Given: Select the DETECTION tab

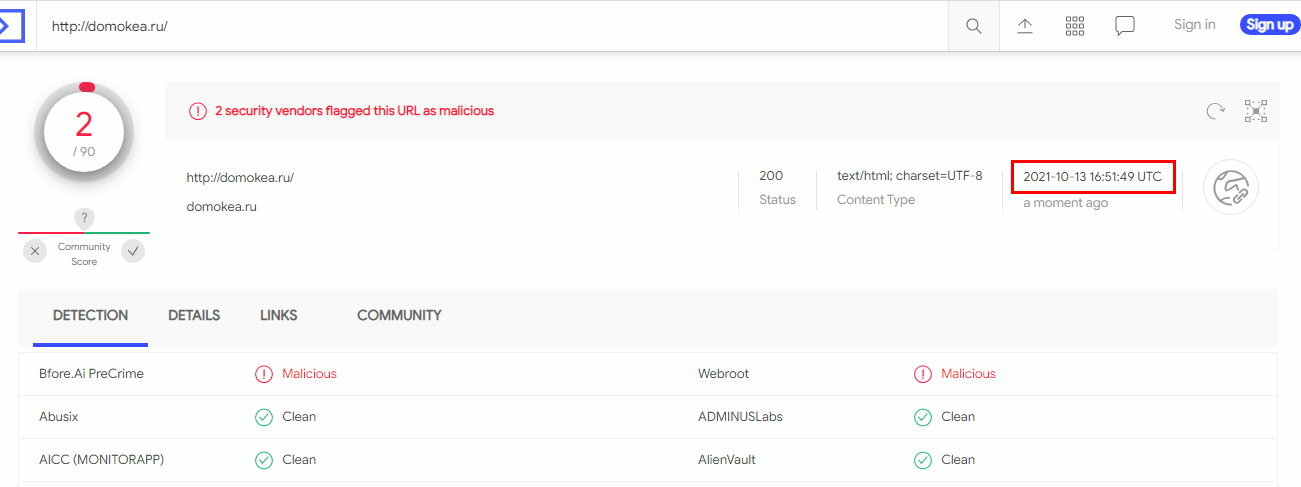Looking at the screenshot, I should pyautogui.click(x=91, y=316).
